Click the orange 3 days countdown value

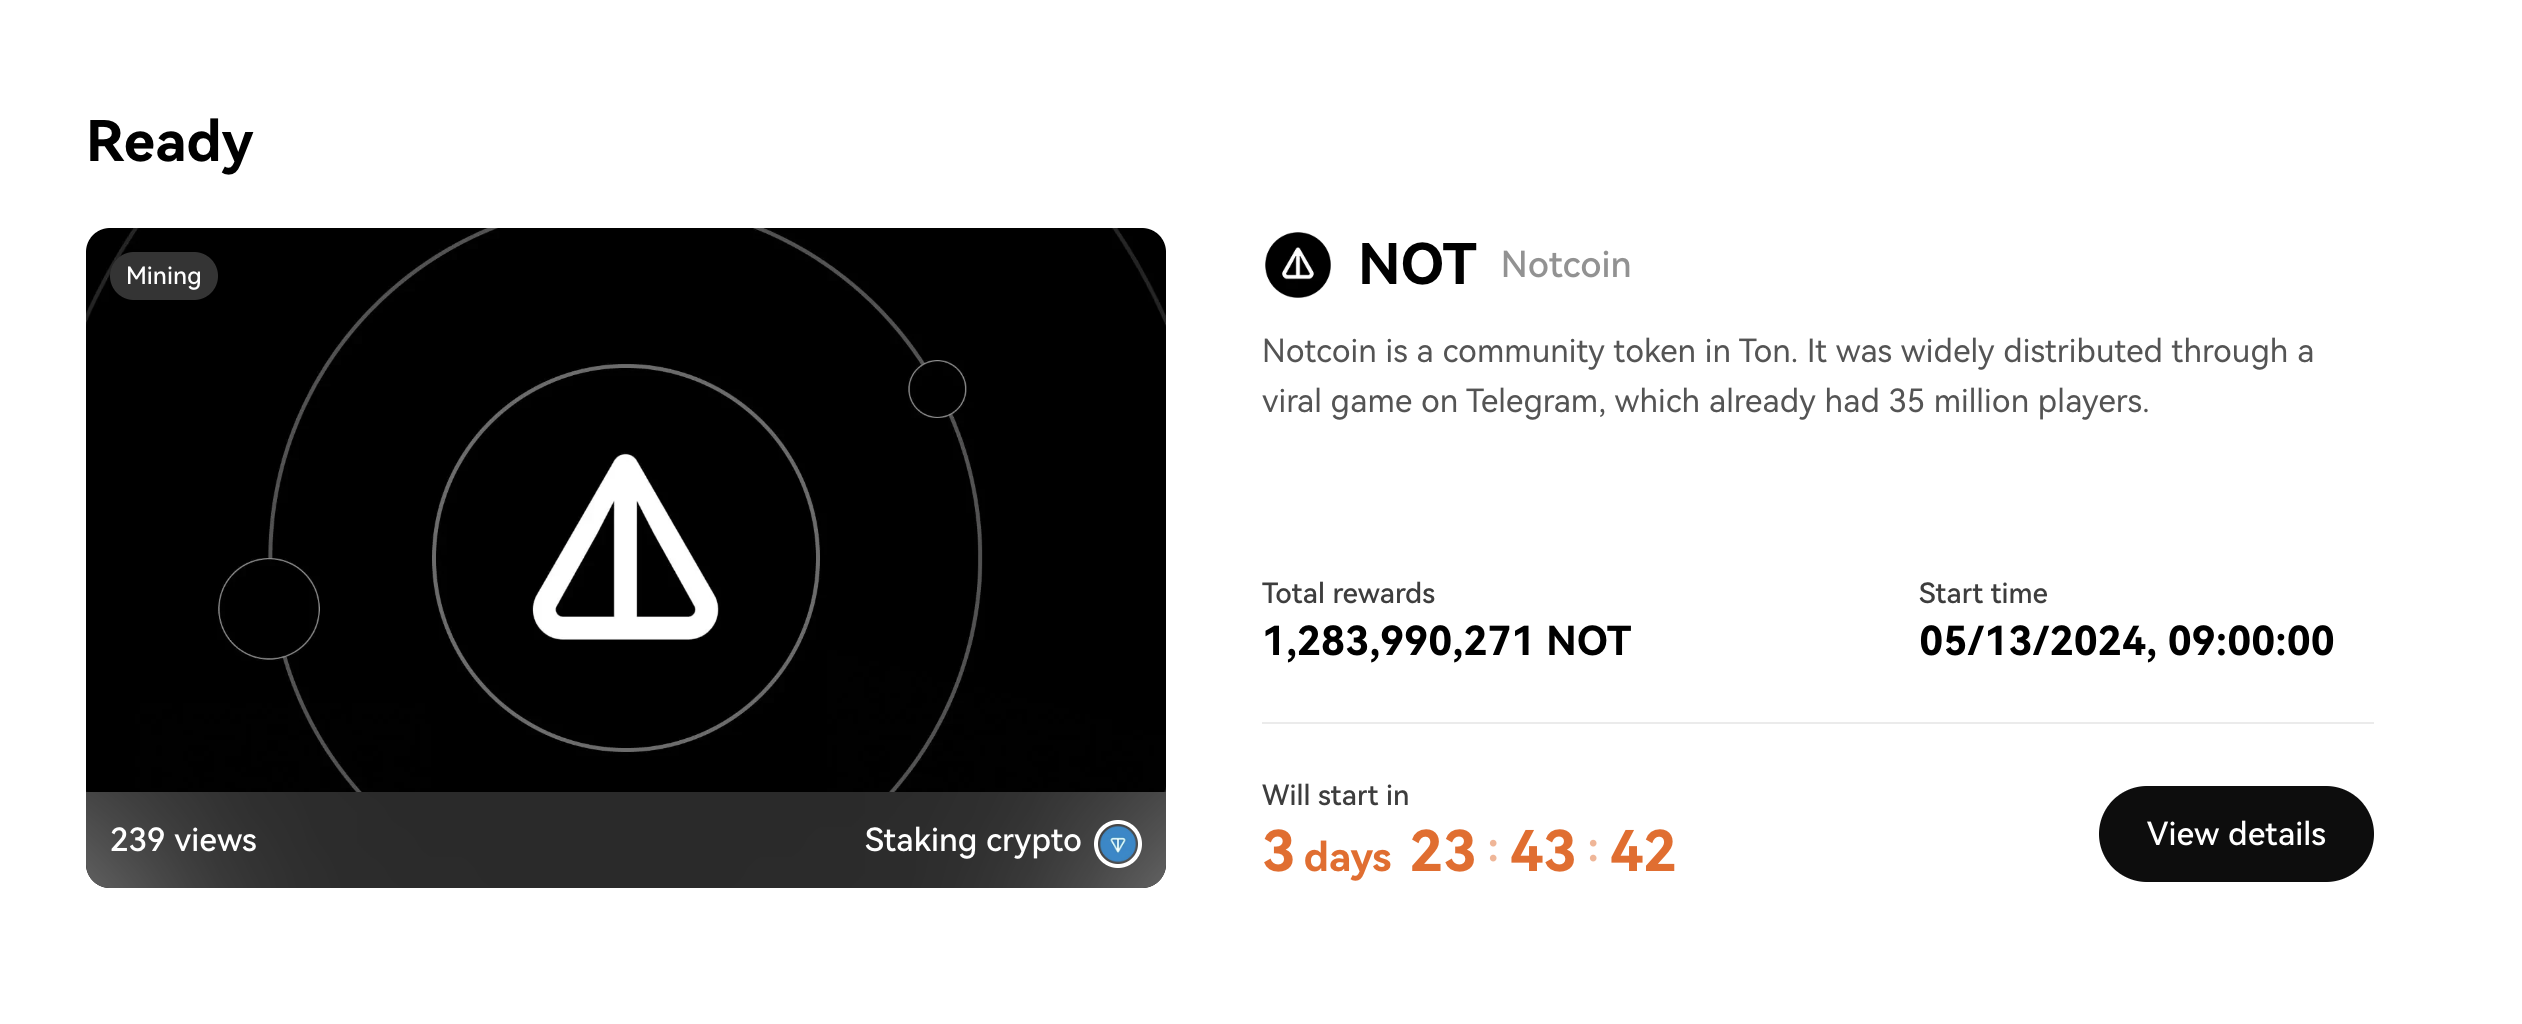(1326, 852)
